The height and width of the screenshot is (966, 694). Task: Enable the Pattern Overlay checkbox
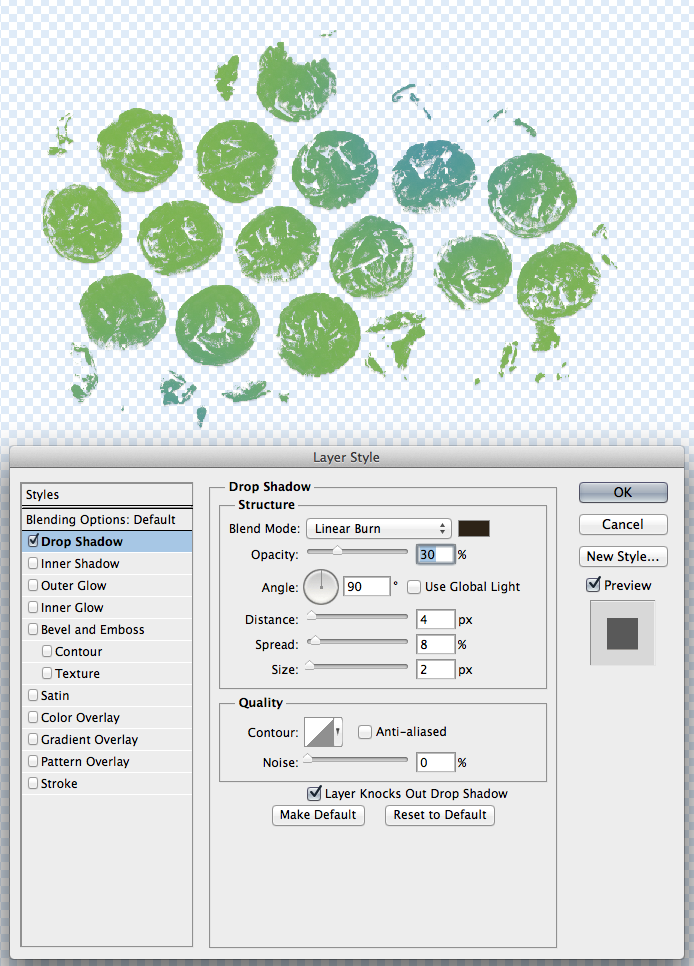33,761
